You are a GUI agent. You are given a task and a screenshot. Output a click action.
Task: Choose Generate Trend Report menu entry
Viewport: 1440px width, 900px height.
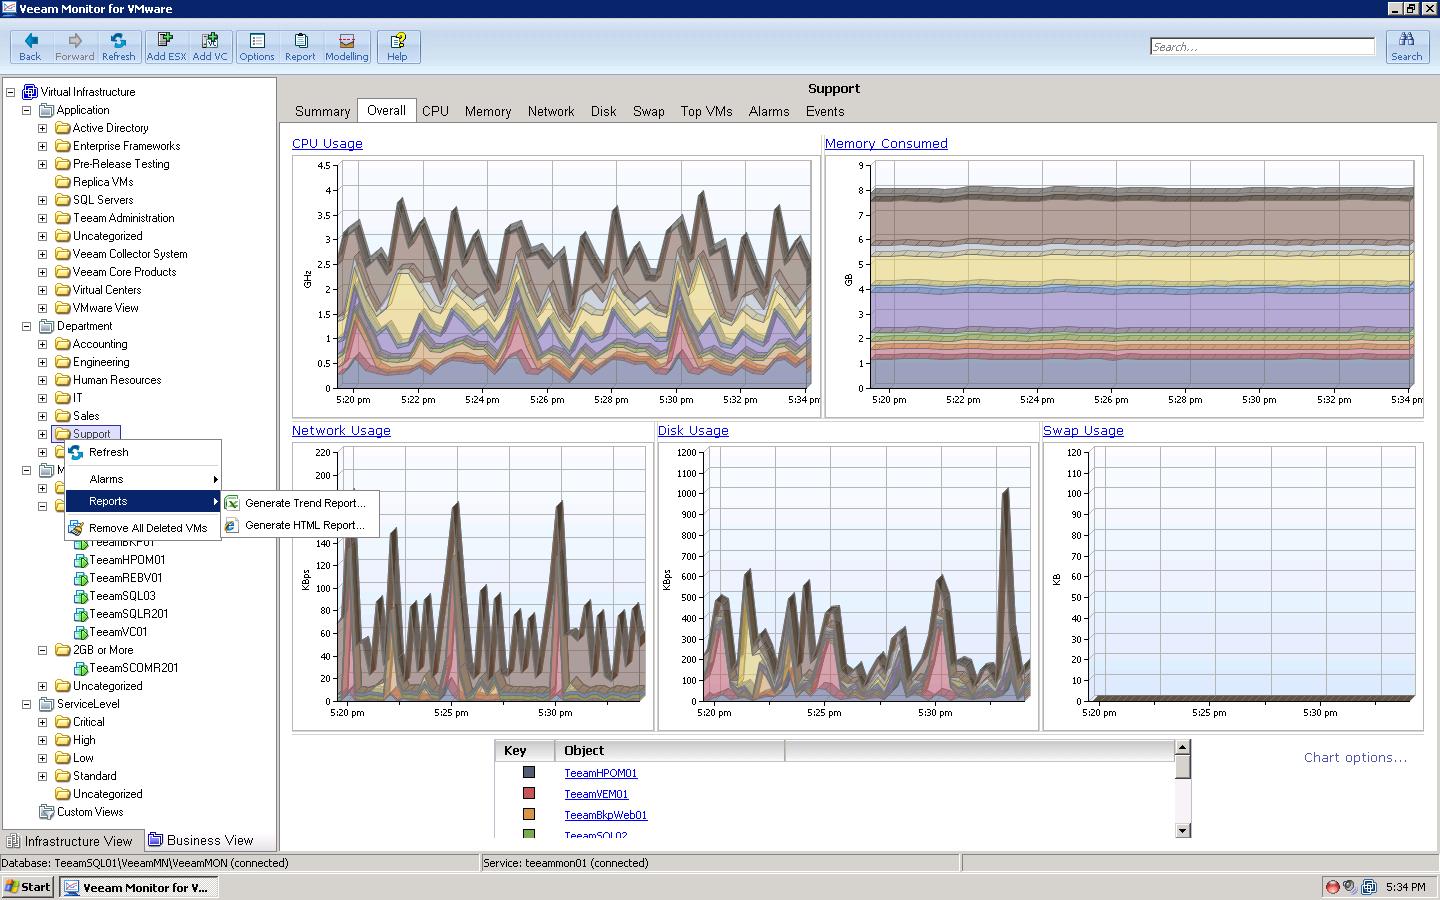300,503
